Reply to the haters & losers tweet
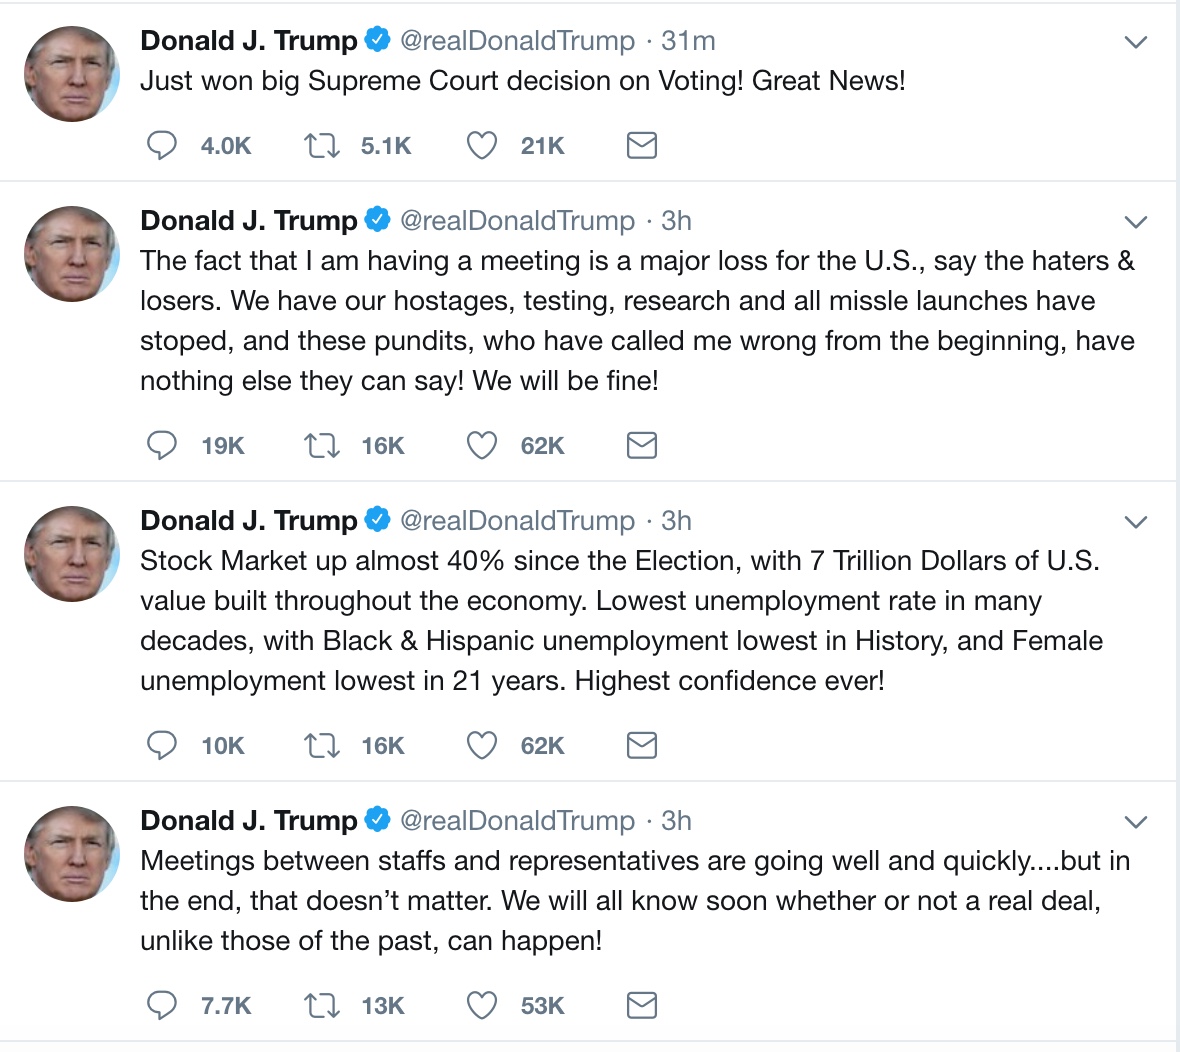 point(162,445)
